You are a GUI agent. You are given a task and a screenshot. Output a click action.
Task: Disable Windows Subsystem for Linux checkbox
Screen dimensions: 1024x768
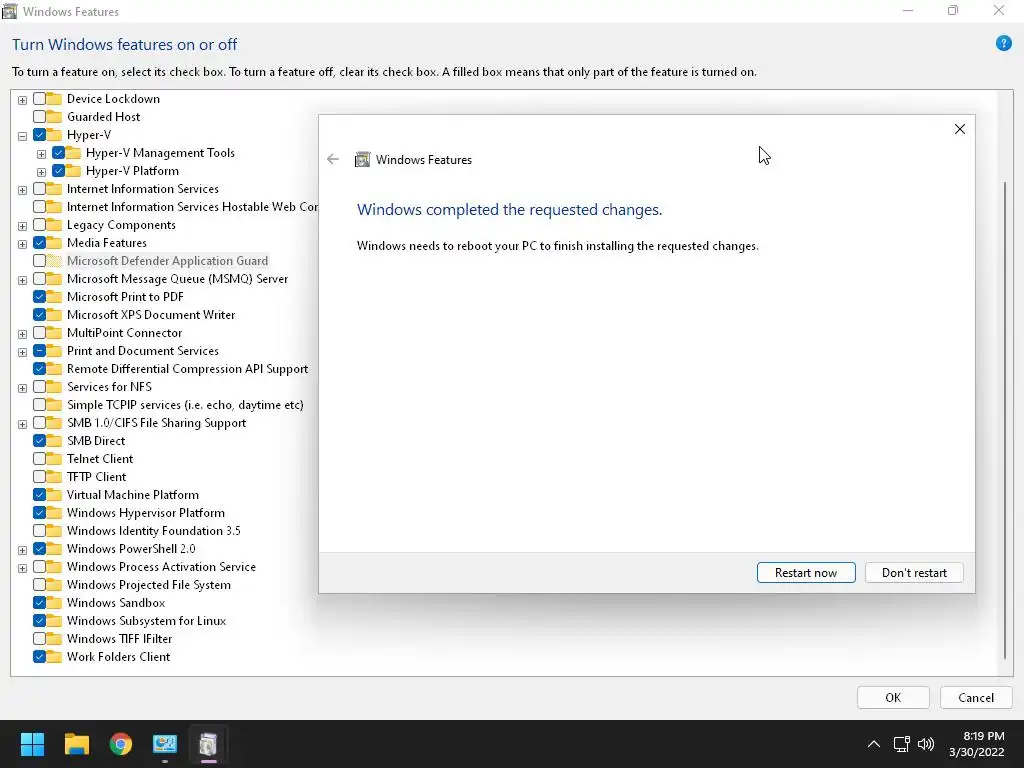[39, 620]
